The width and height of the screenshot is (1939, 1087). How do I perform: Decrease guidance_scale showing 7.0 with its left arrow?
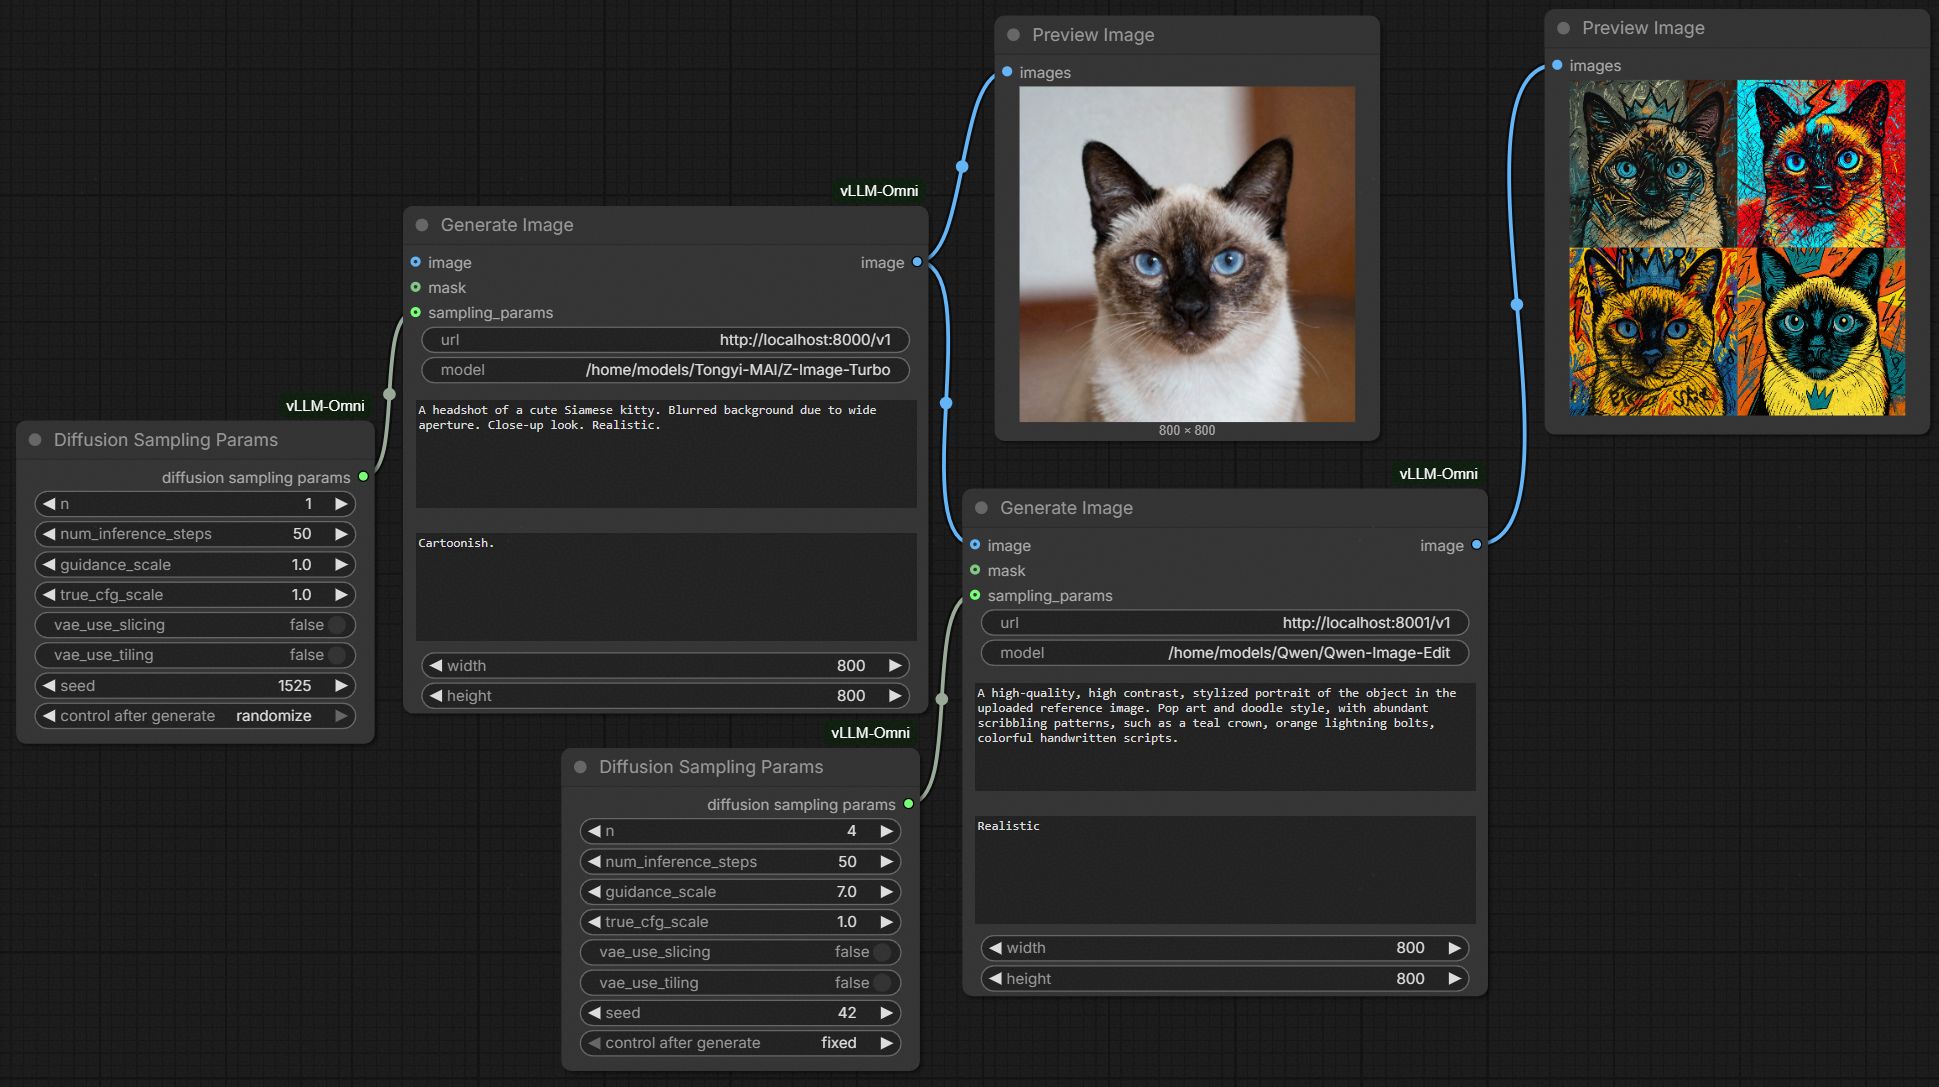pos(594,892)
